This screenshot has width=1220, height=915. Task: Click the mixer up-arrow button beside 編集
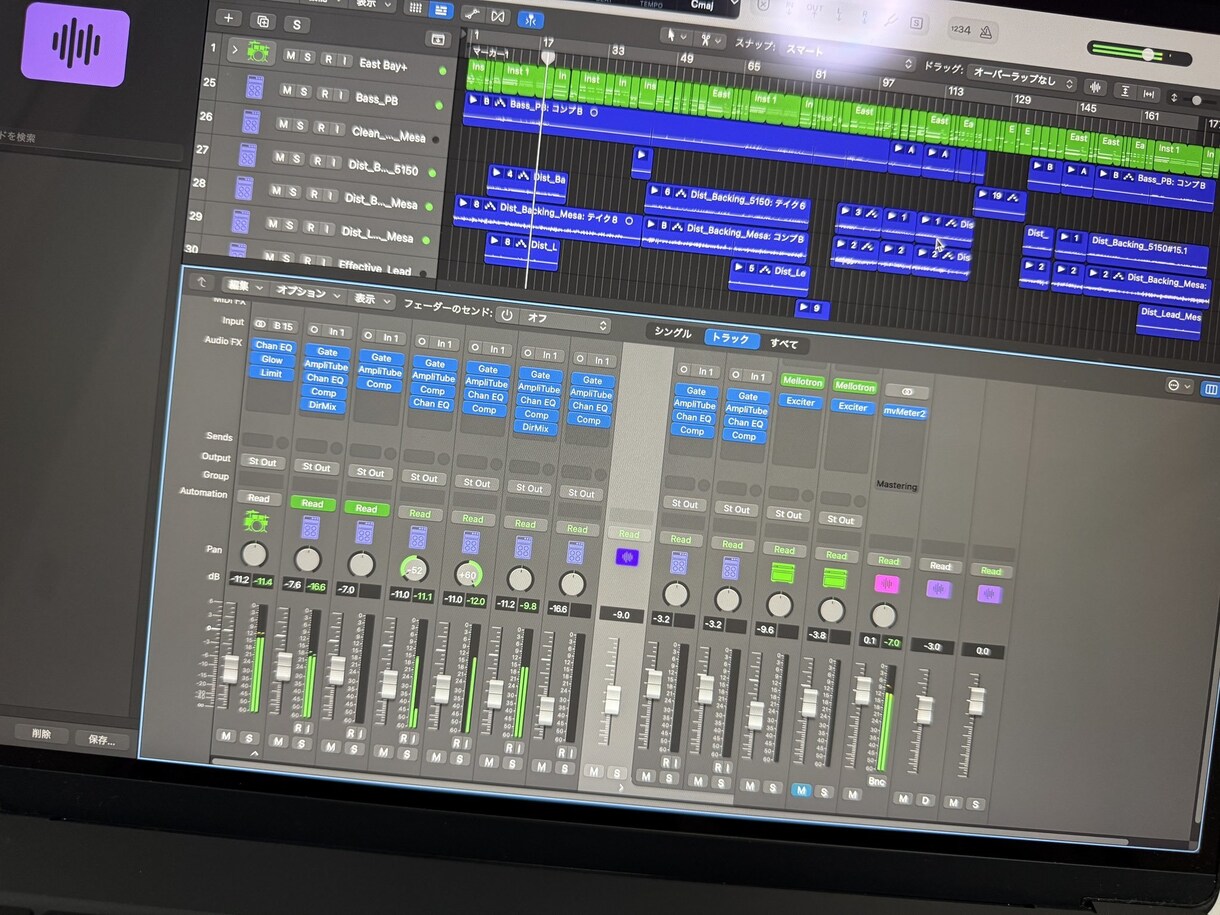201,282
